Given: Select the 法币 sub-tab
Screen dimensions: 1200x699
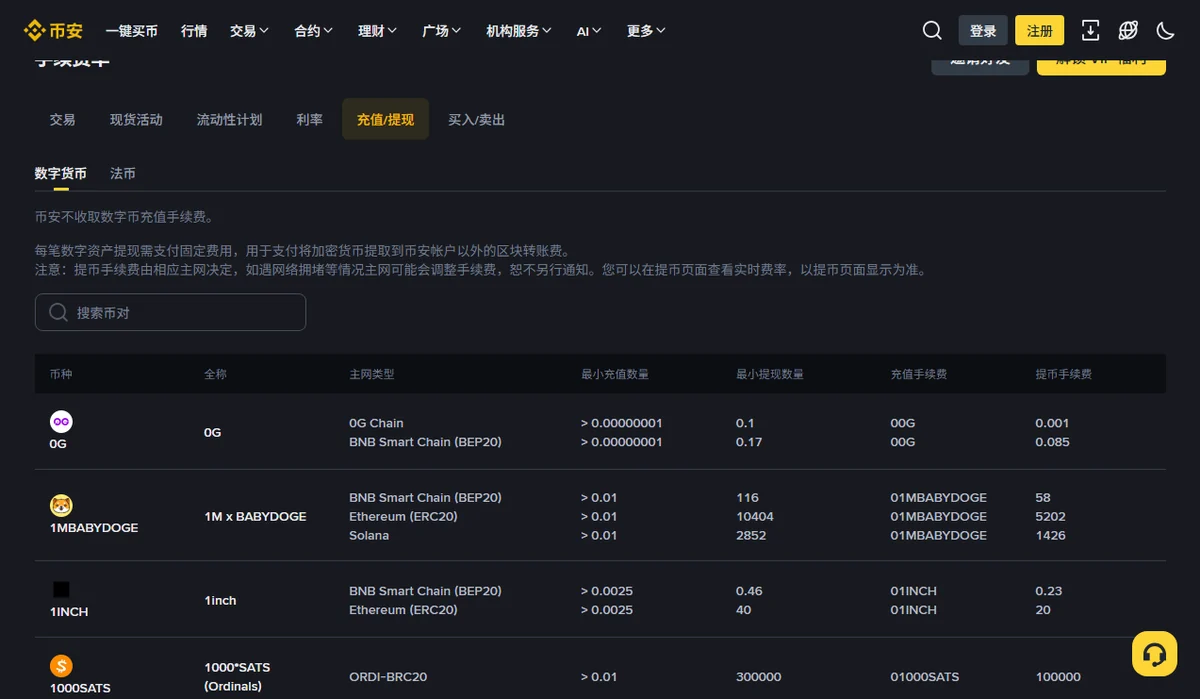Looking at the screenshot, I should (x=123, y=173).
